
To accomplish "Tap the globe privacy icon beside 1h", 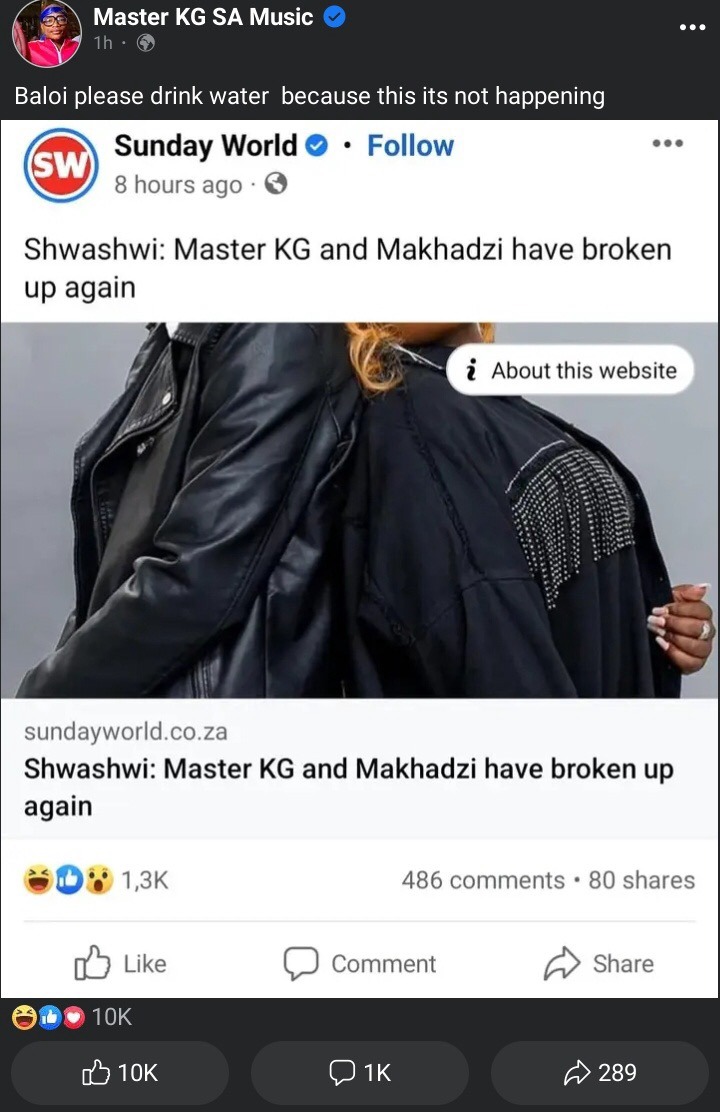I will pos(145,43).
